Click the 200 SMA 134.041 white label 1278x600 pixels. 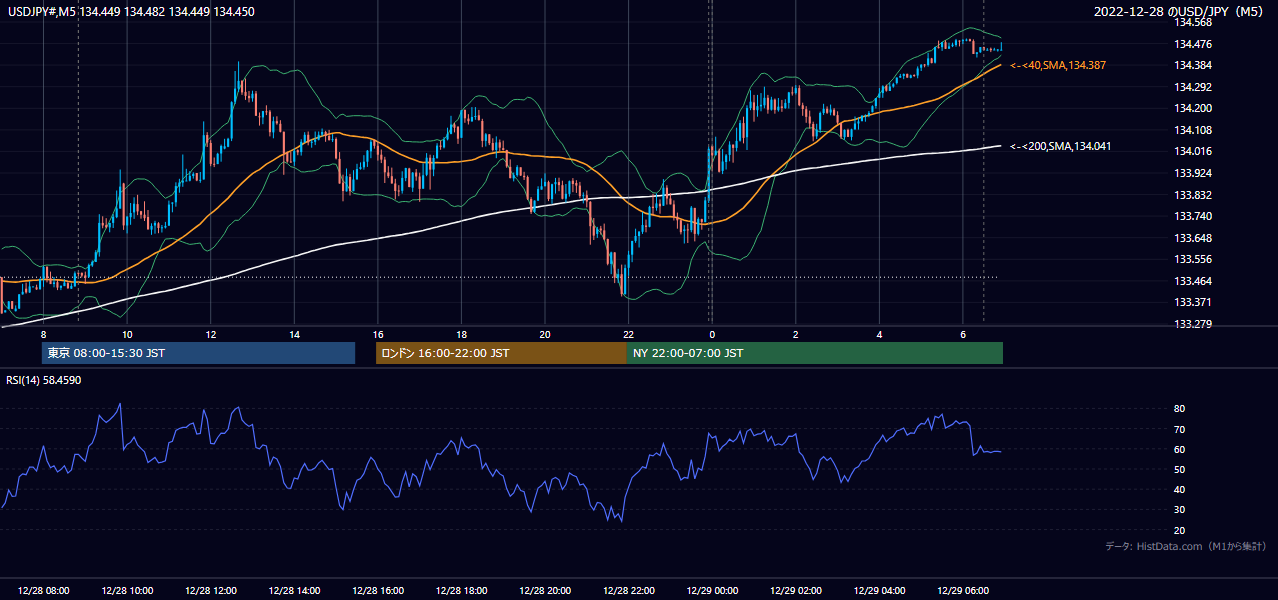click(1060, 147)
